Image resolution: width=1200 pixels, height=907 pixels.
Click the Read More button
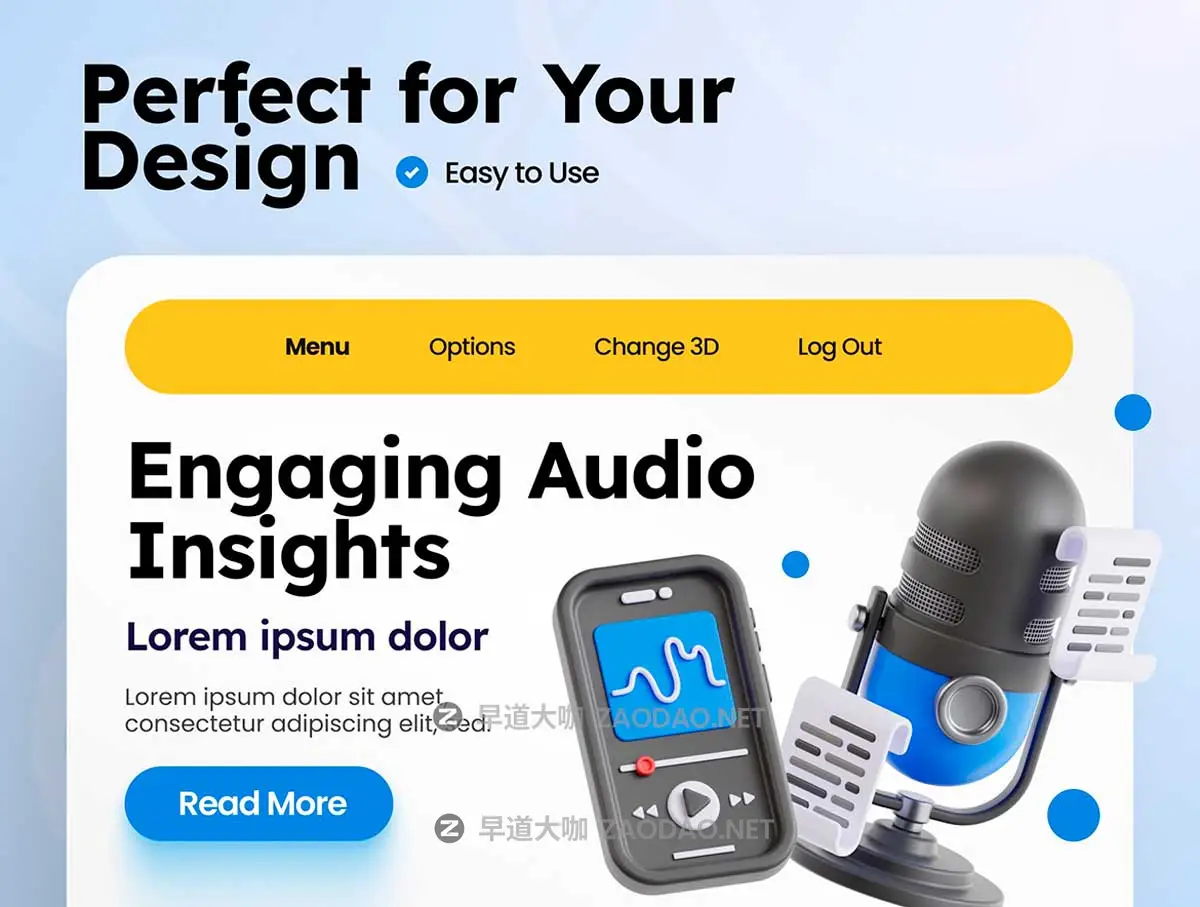tap(259, 803)
